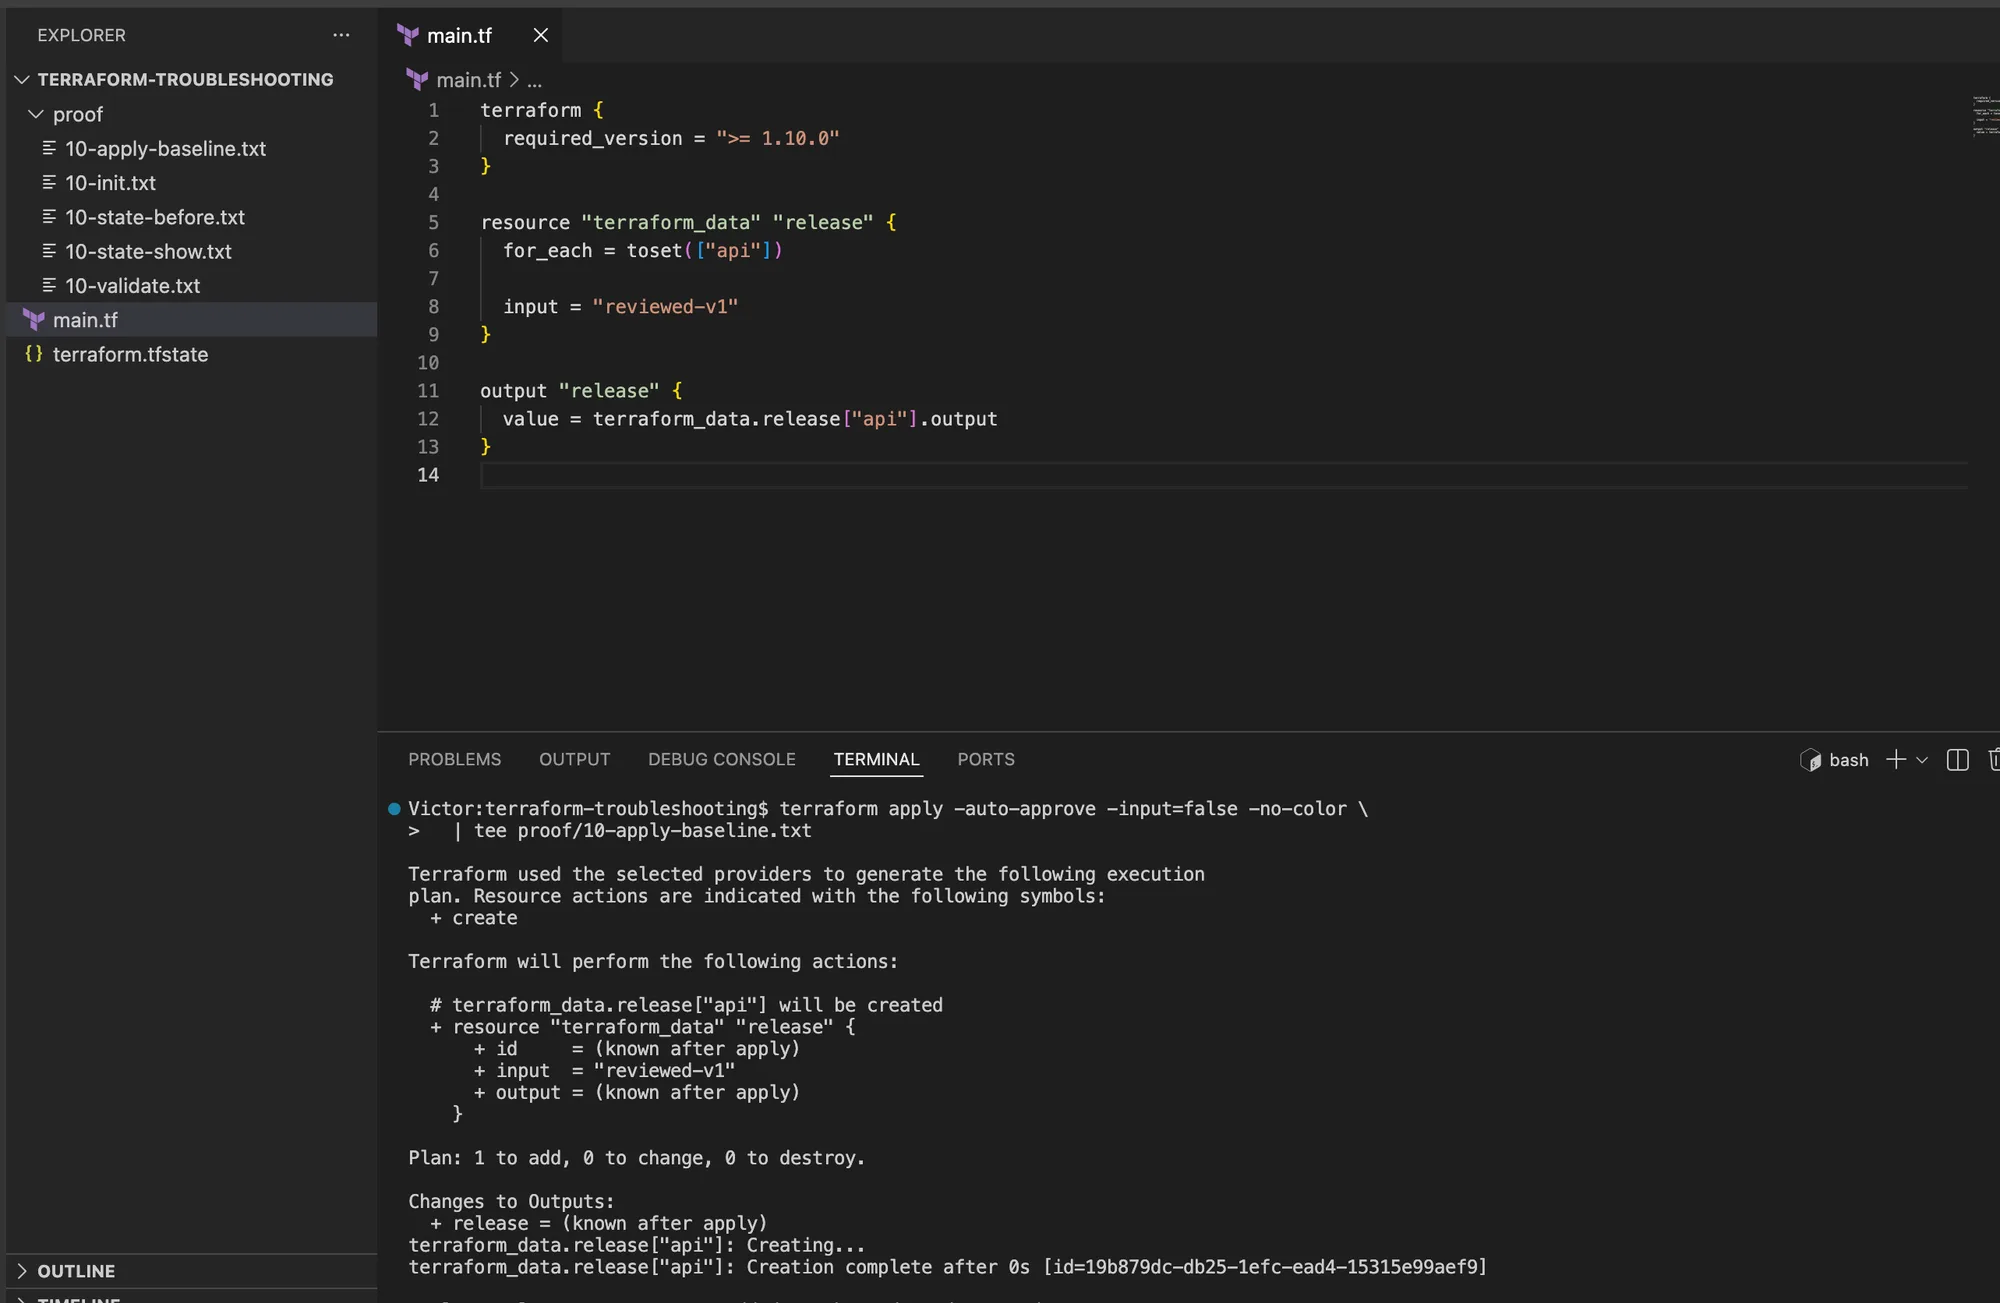Kill the terminal with trash icon

click(x=1993, y=760)
